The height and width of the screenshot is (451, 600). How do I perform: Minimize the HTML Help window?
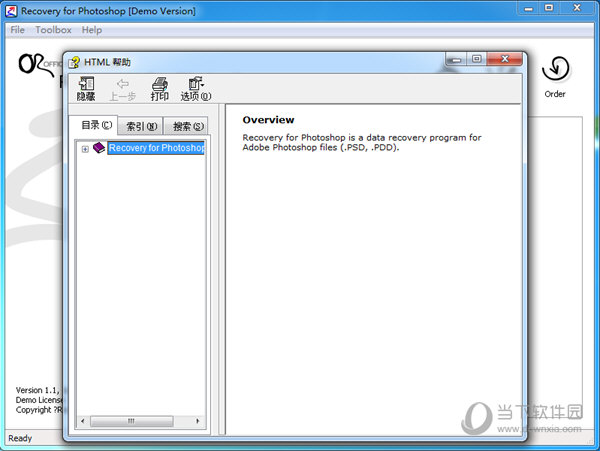click(456, 59)
